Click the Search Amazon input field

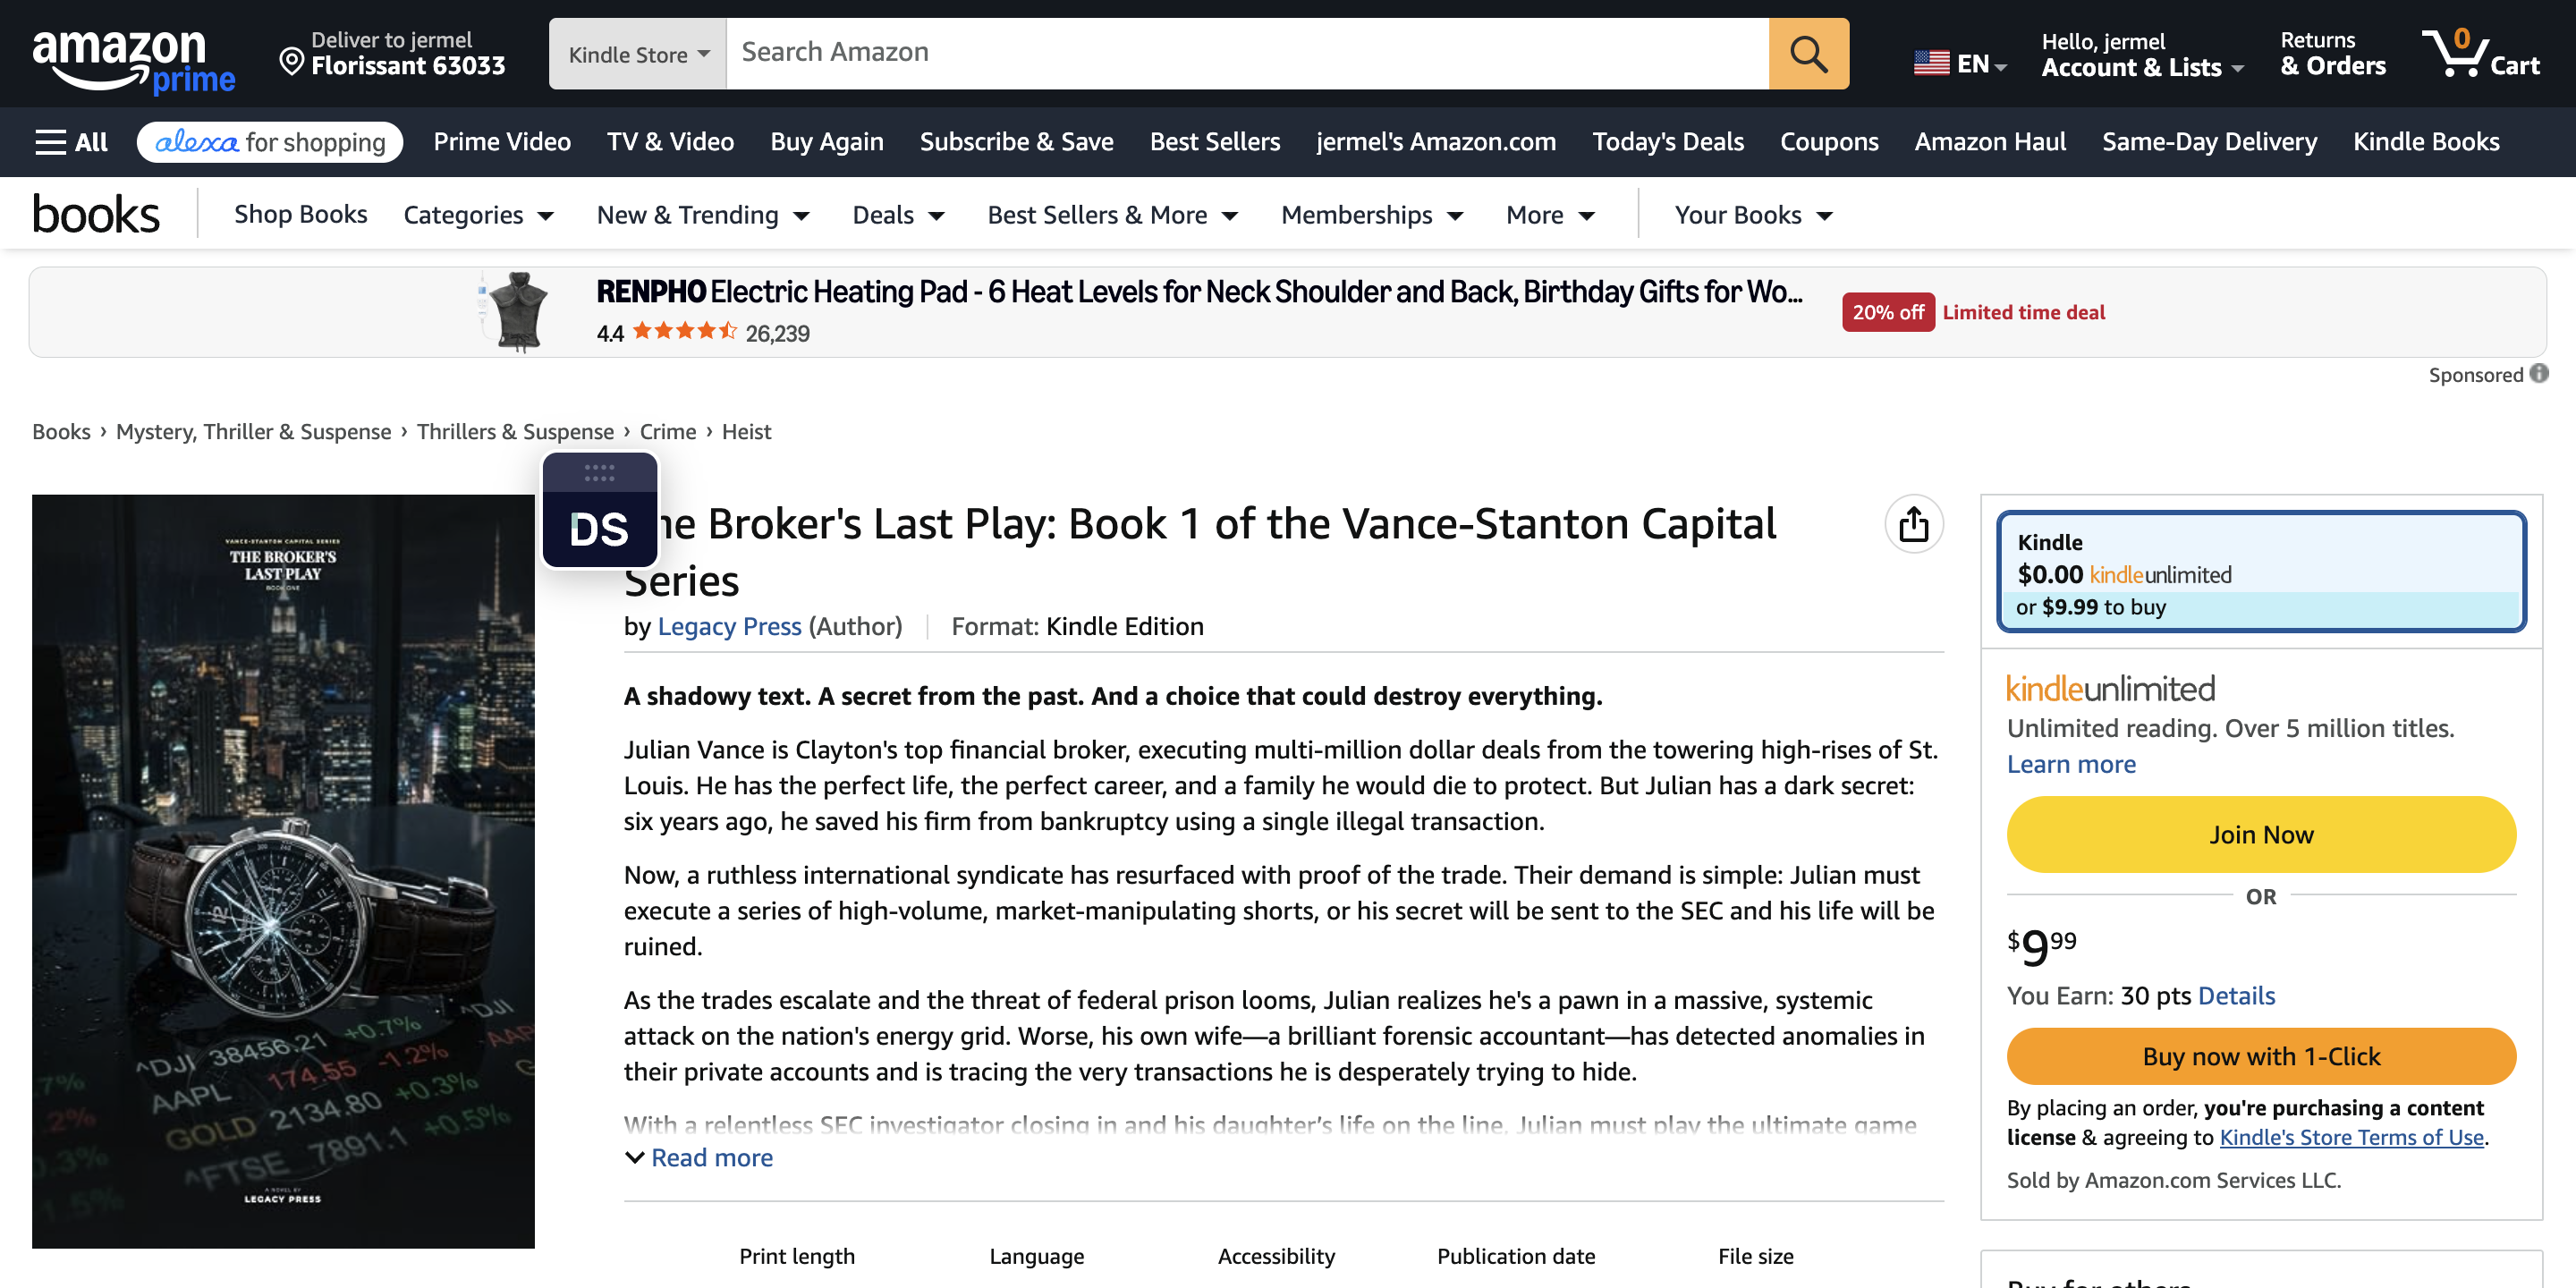click(1247, 53)
